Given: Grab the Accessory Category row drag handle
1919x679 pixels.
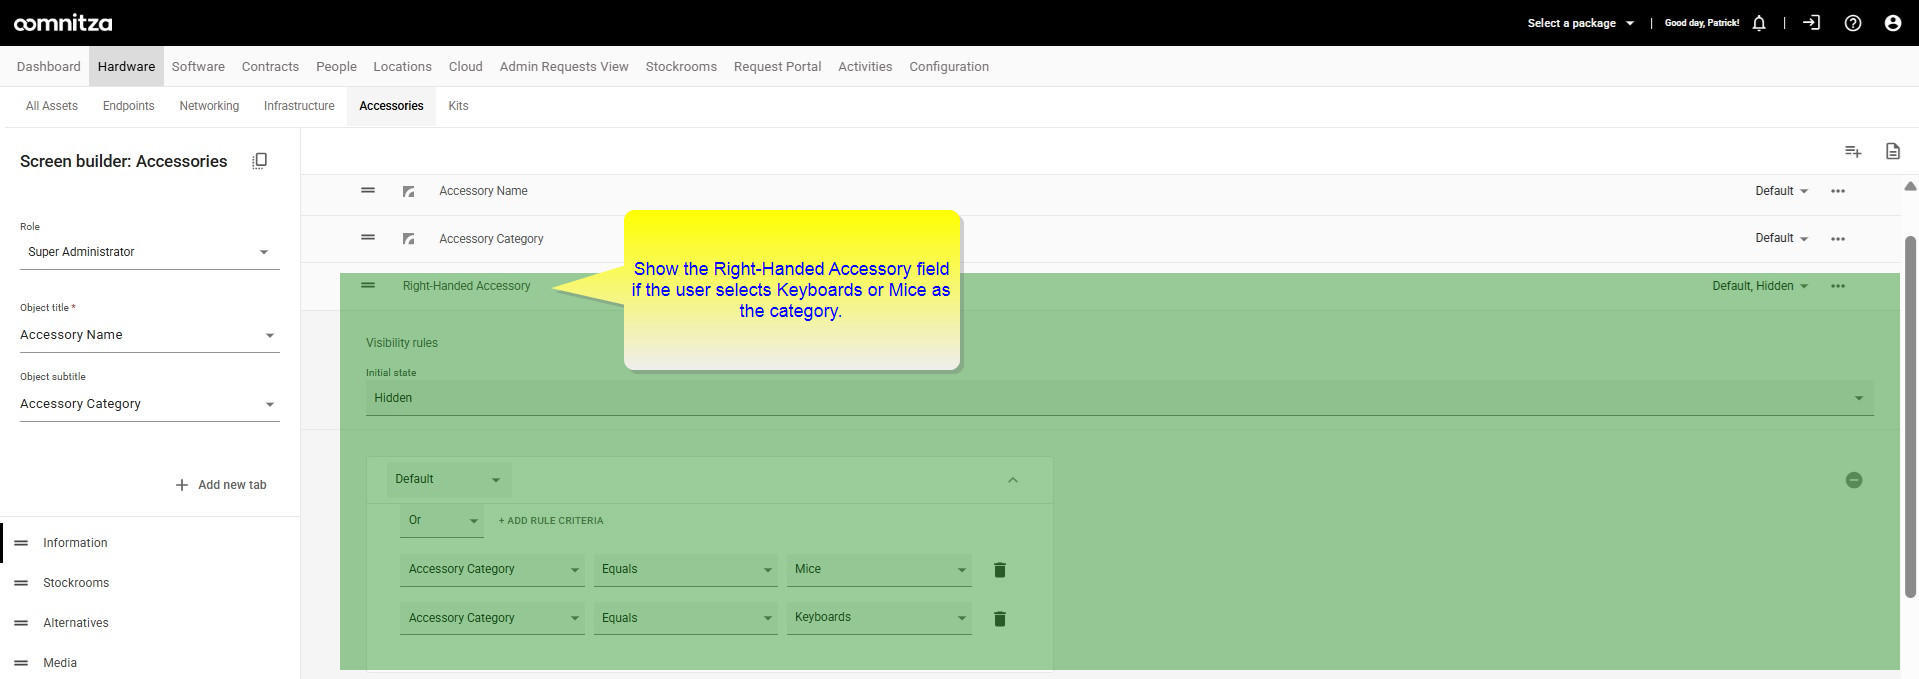Looking at the screenshot, I should pos(368,238).
